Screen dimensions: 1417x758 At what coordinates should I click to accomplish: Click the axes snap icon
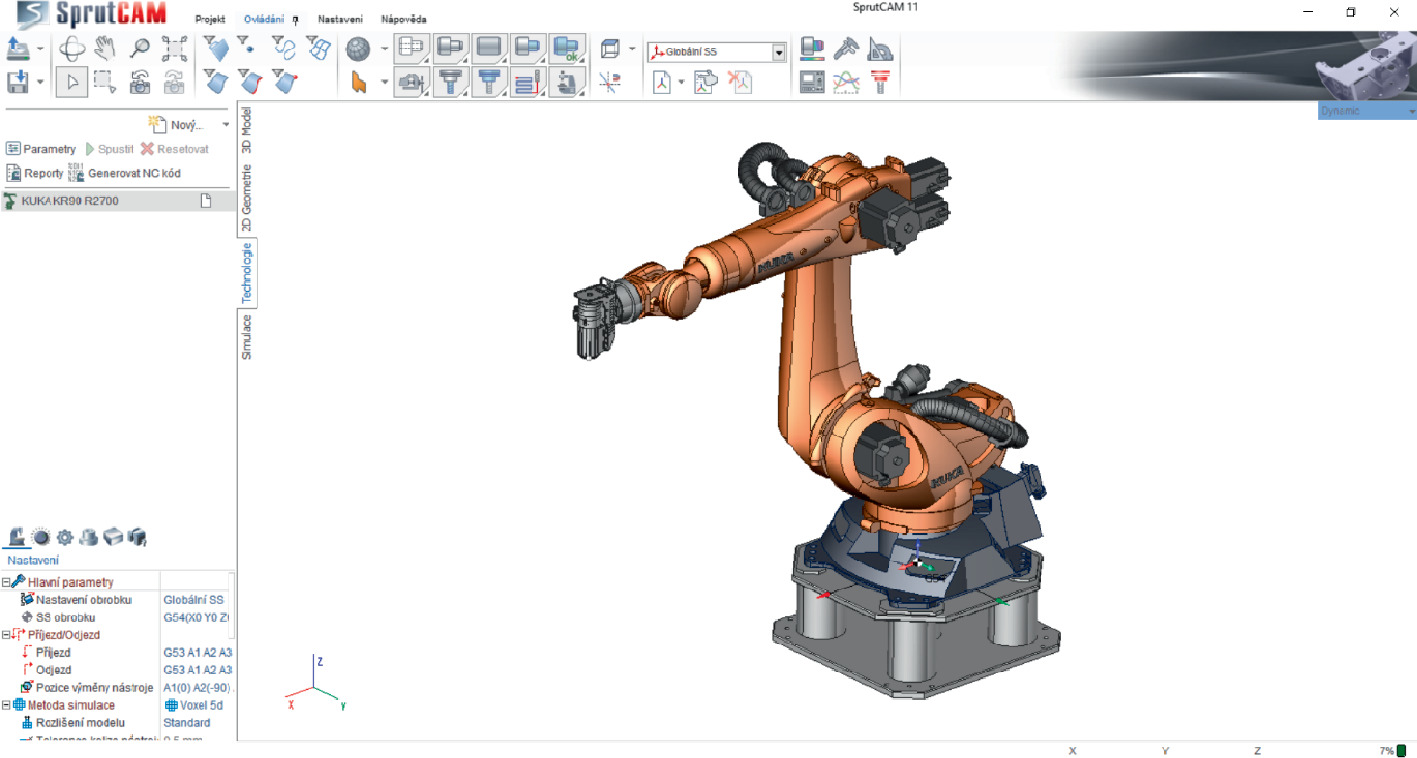pyautogui.click(x=610, y=82)
